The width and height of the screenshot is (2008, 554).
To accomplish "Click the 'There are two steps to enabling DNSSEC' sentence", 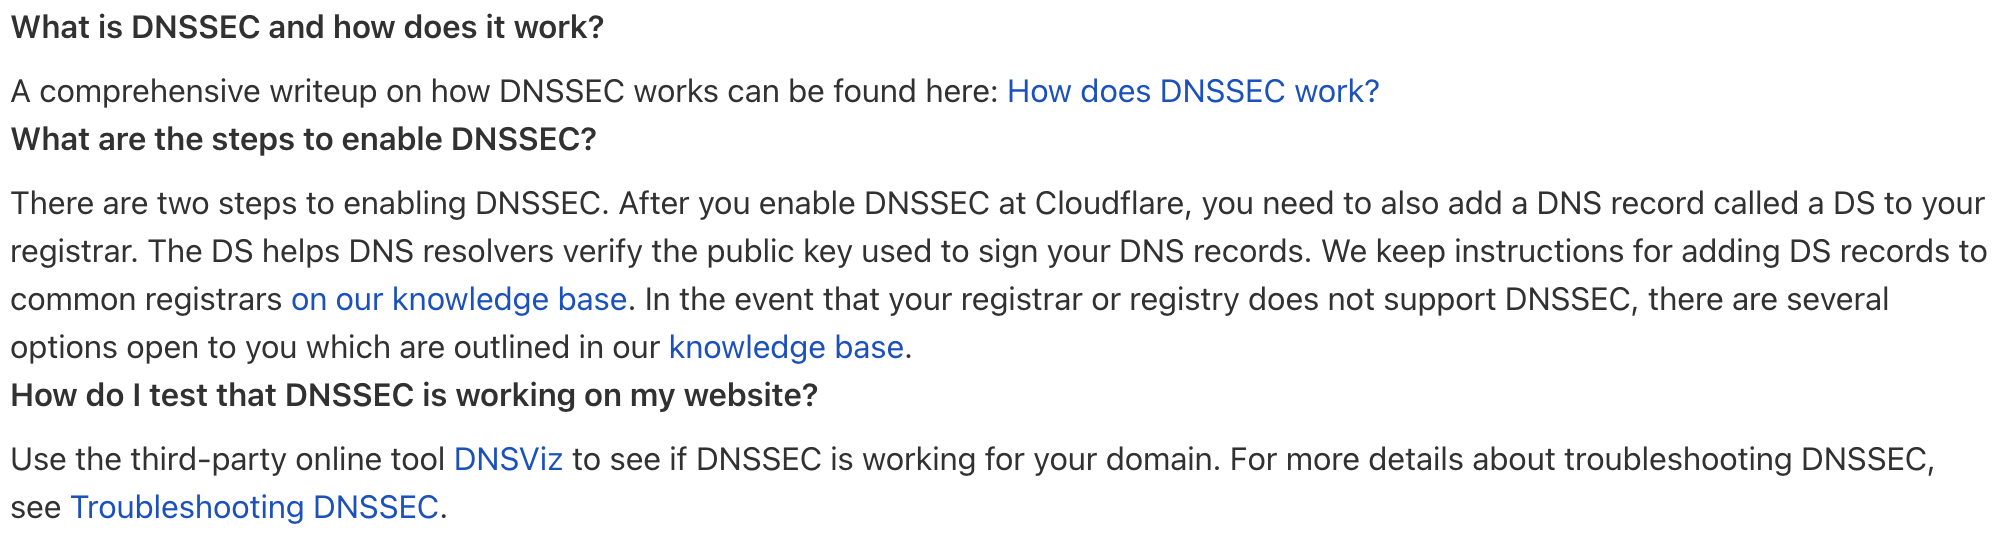I will tap(310, 203).
